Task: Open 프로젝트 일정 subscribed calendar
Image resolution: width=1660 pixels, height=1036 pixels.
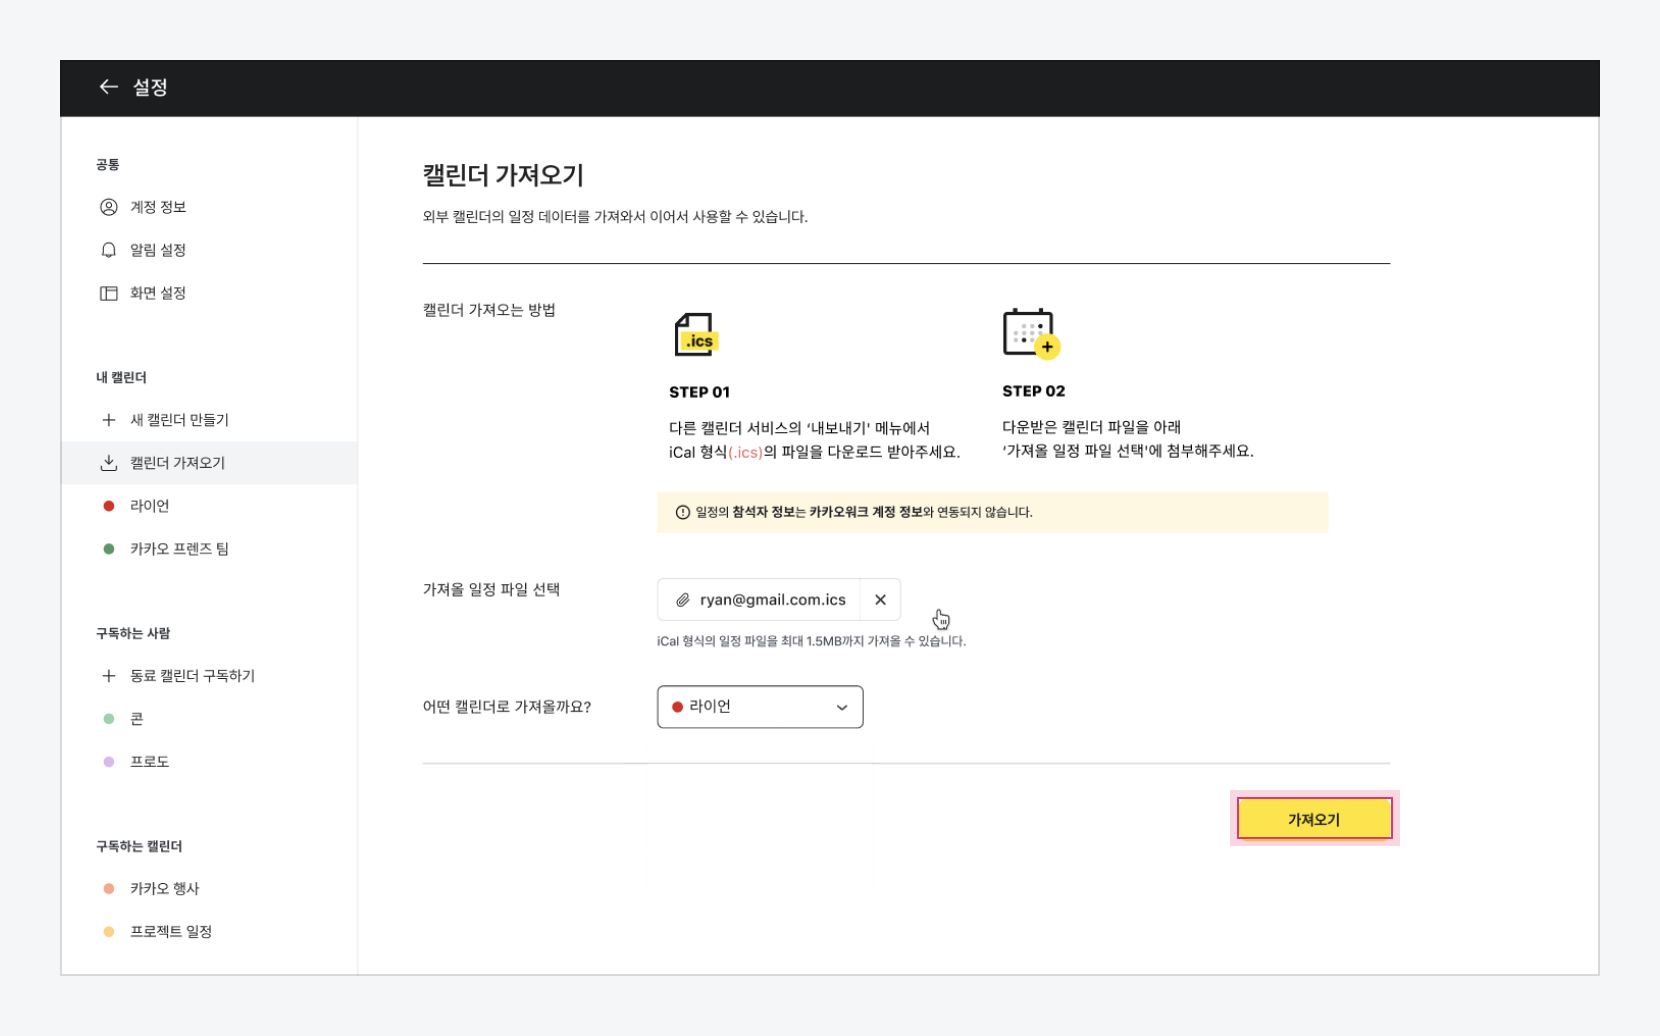Action: 171,932
